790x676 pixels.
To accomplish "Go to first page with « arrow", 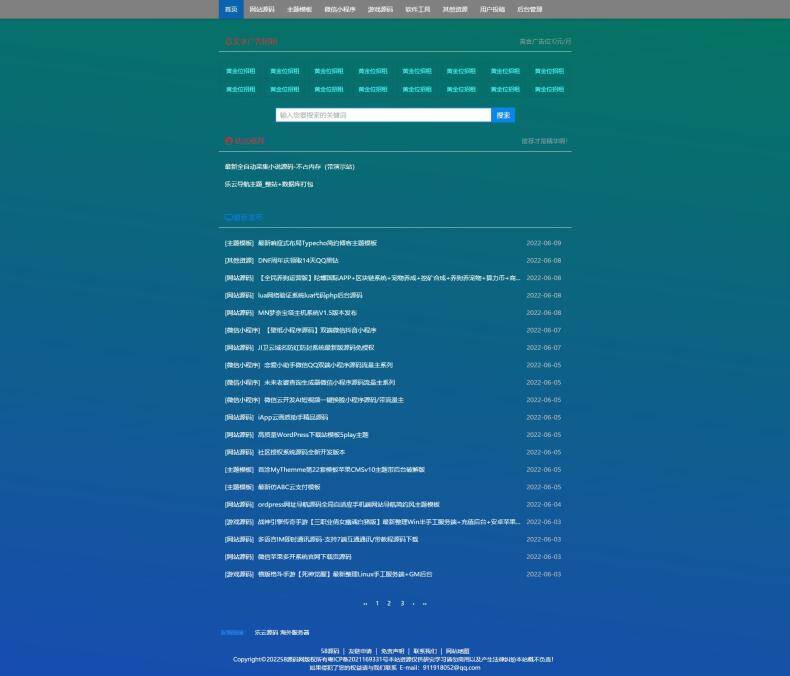I will [x=365, y=603].
